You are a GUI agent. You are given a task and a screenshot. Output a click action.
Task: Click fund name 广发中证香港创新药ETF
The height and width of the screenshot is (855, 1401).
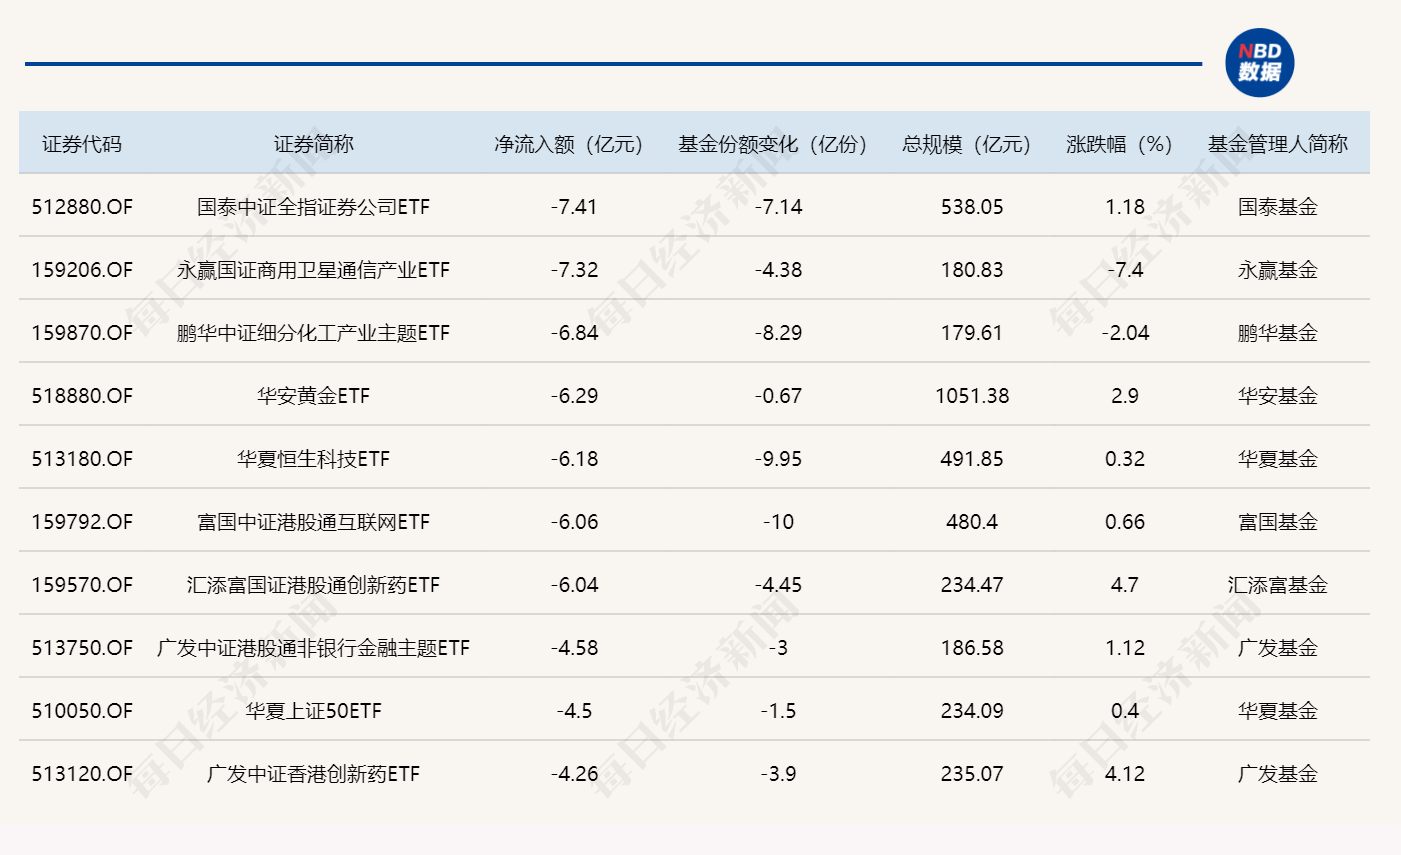(x=313, y=774)
